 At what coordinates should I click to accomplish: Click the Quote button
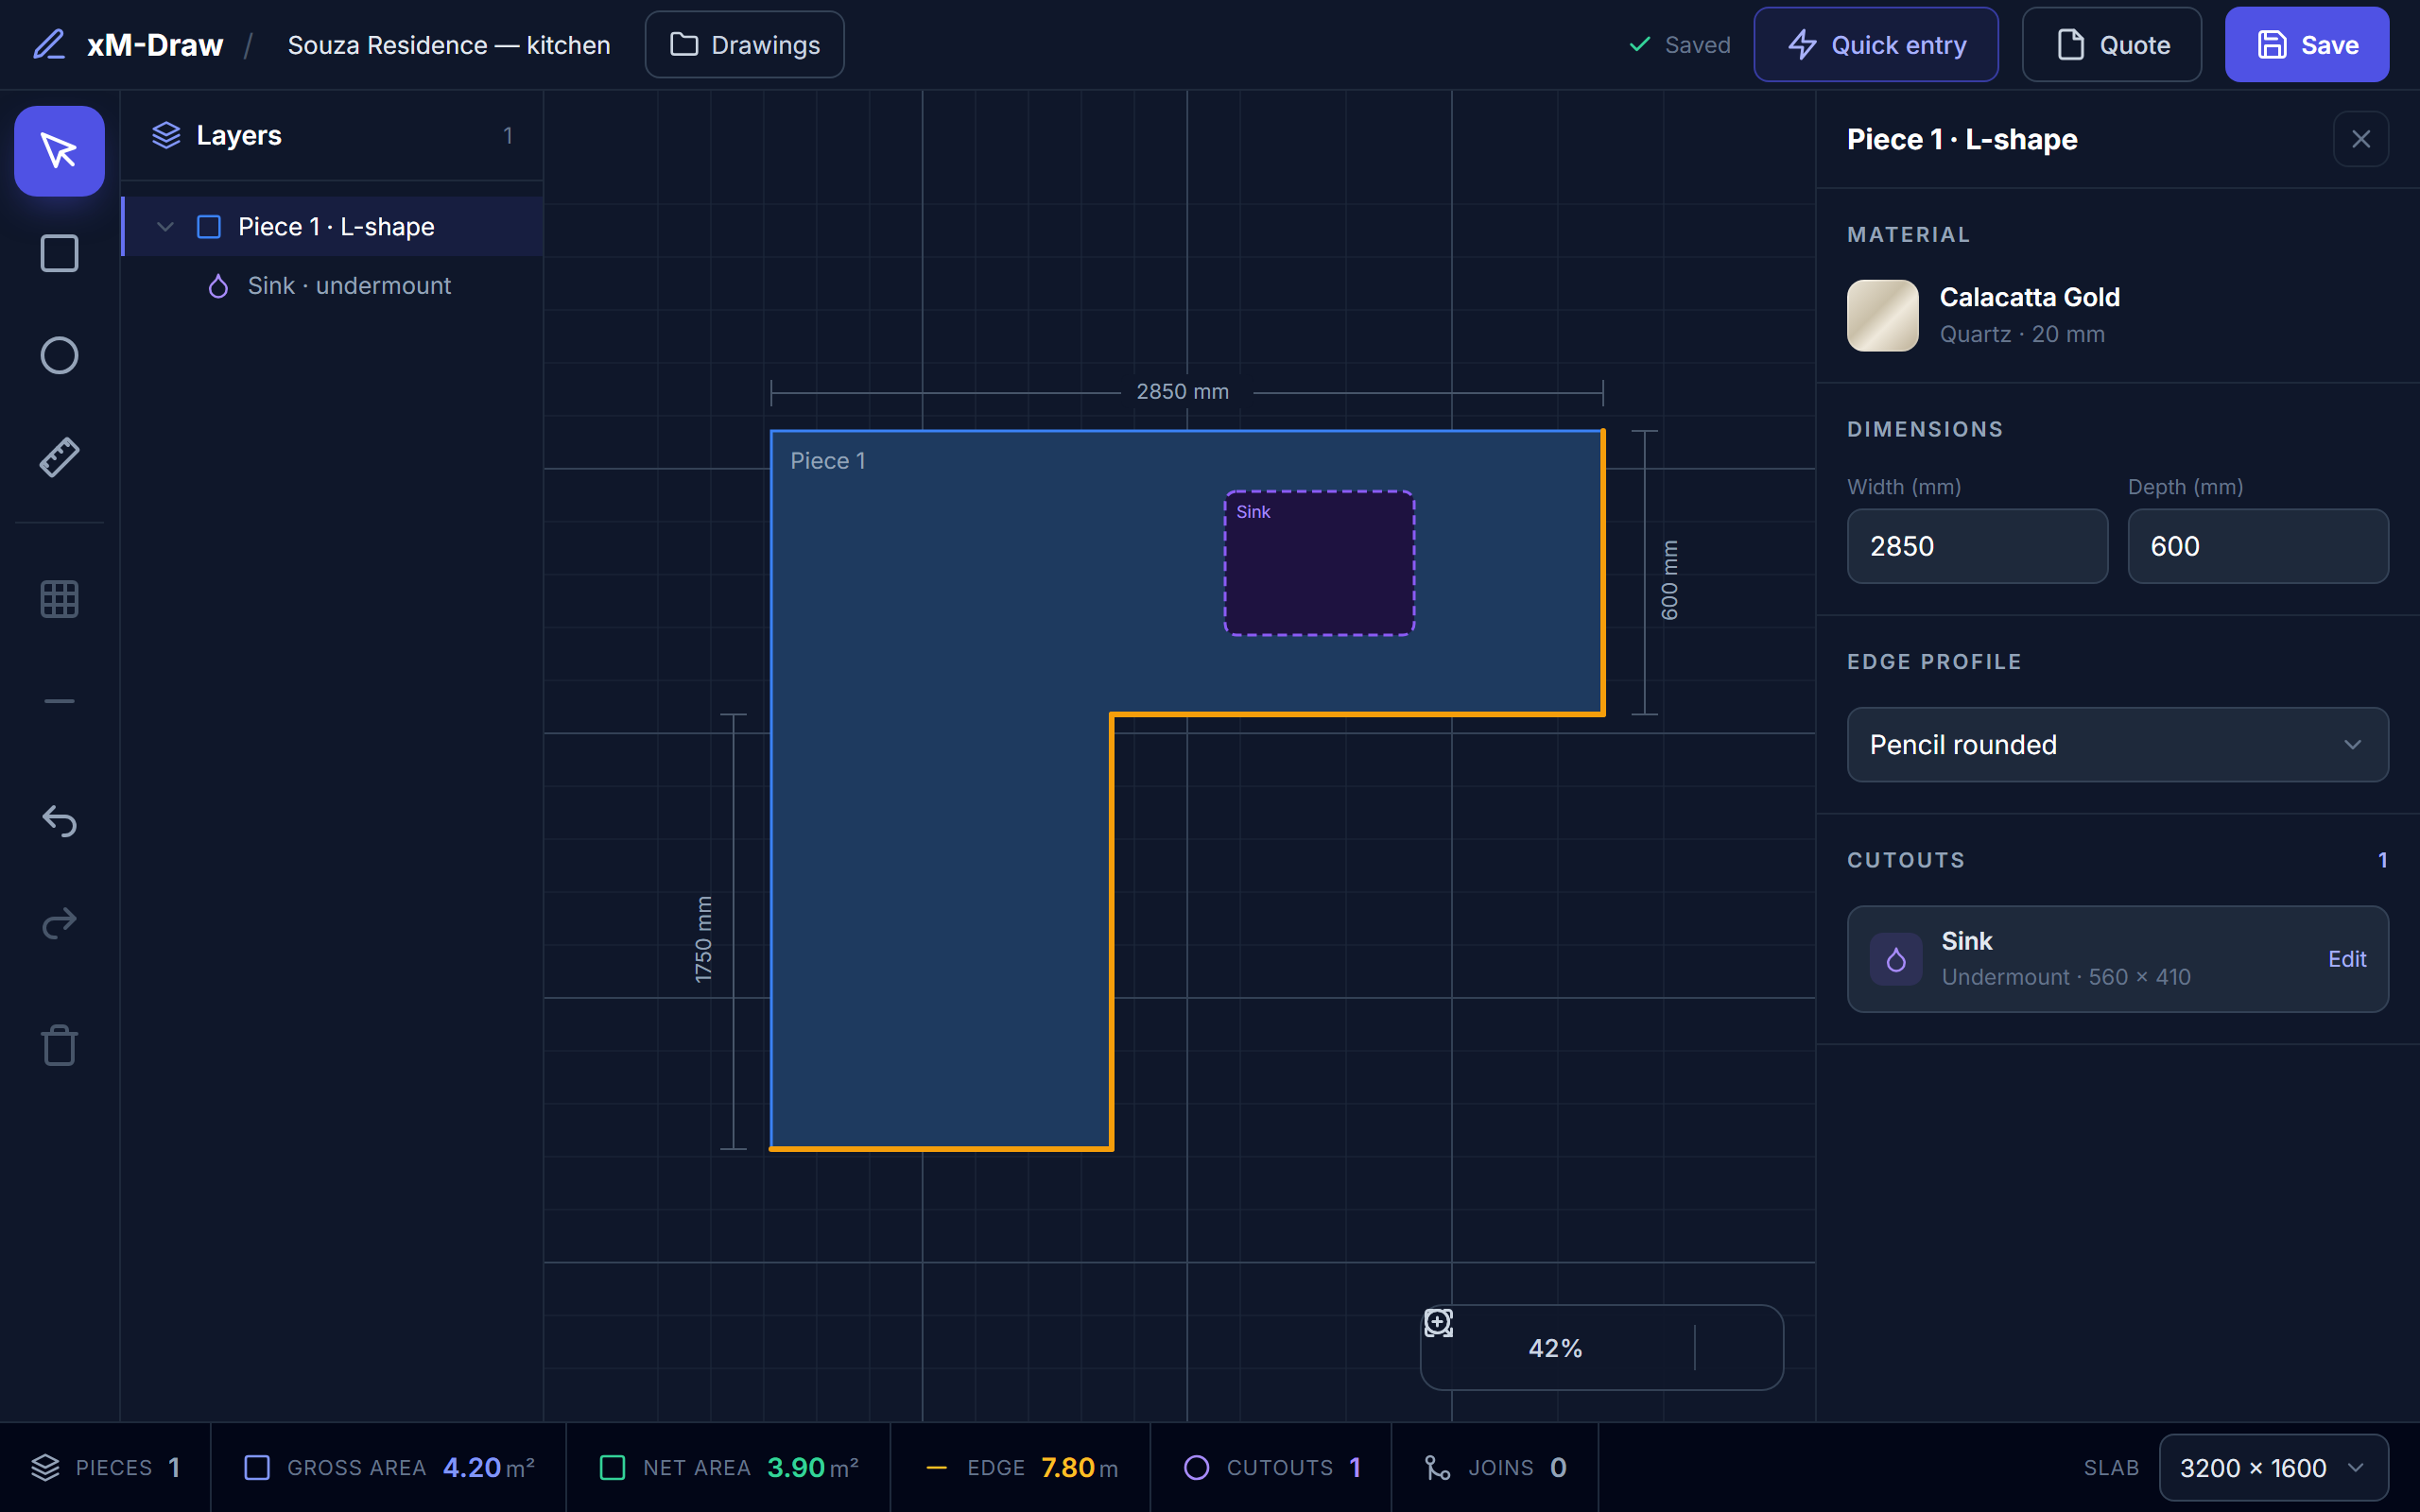click(x=2111, y=45)
